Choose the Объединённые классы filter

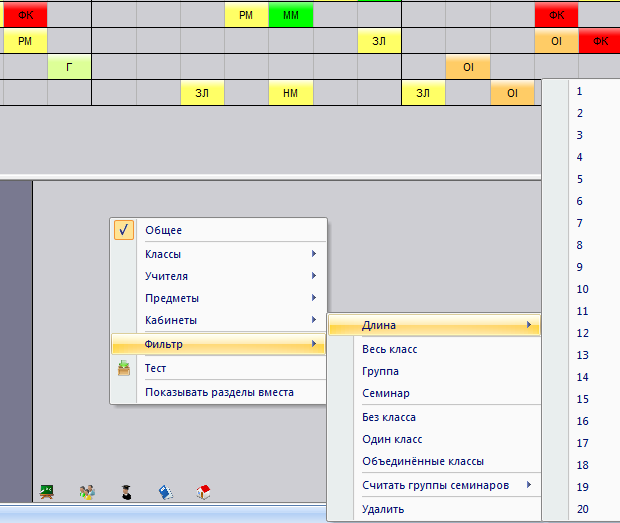[x=423, y=461]
